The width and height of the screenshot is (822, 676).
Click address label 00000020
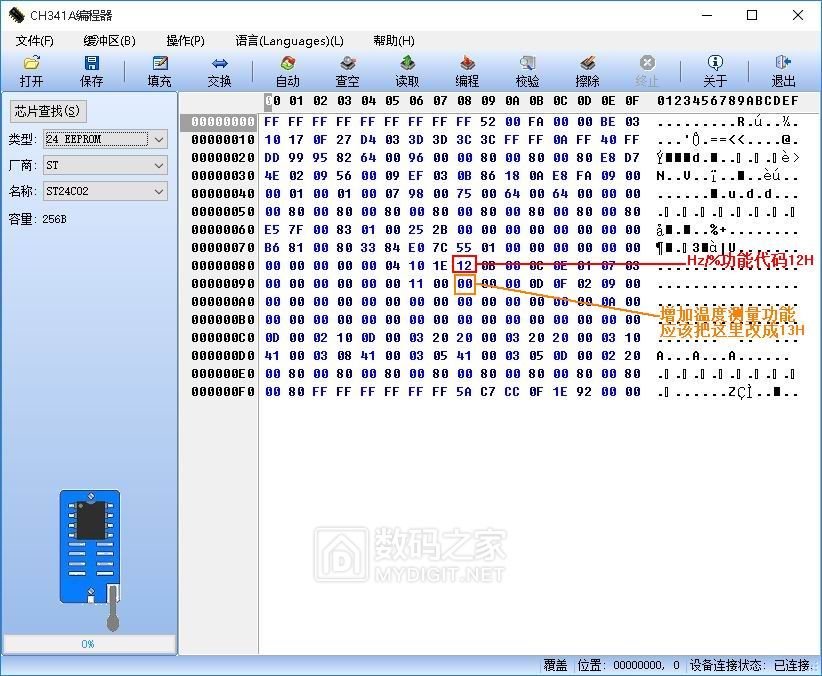223,157
